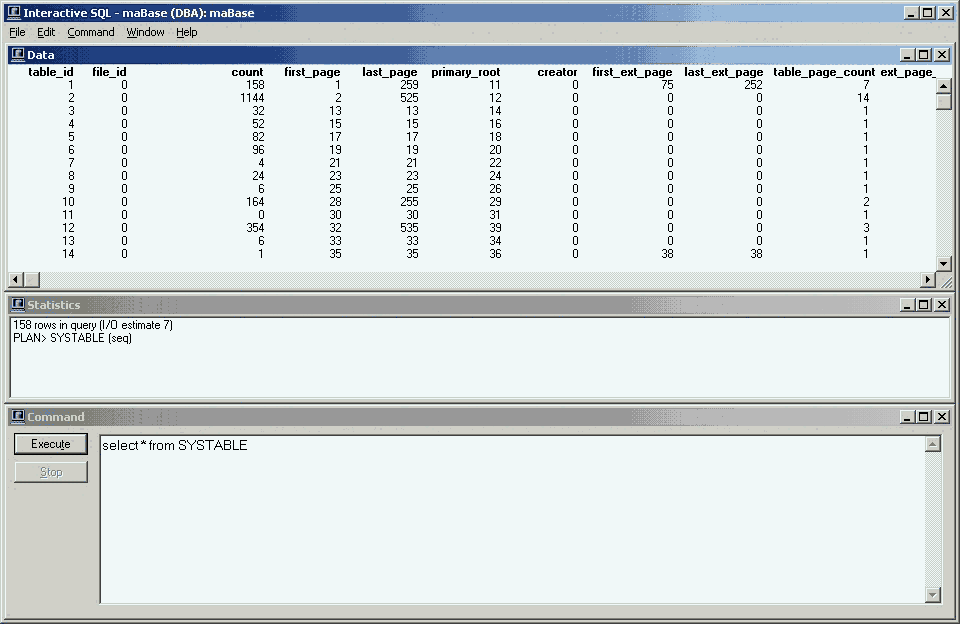
Task: Open the Command menu
Action: click(x=91, y=32)
